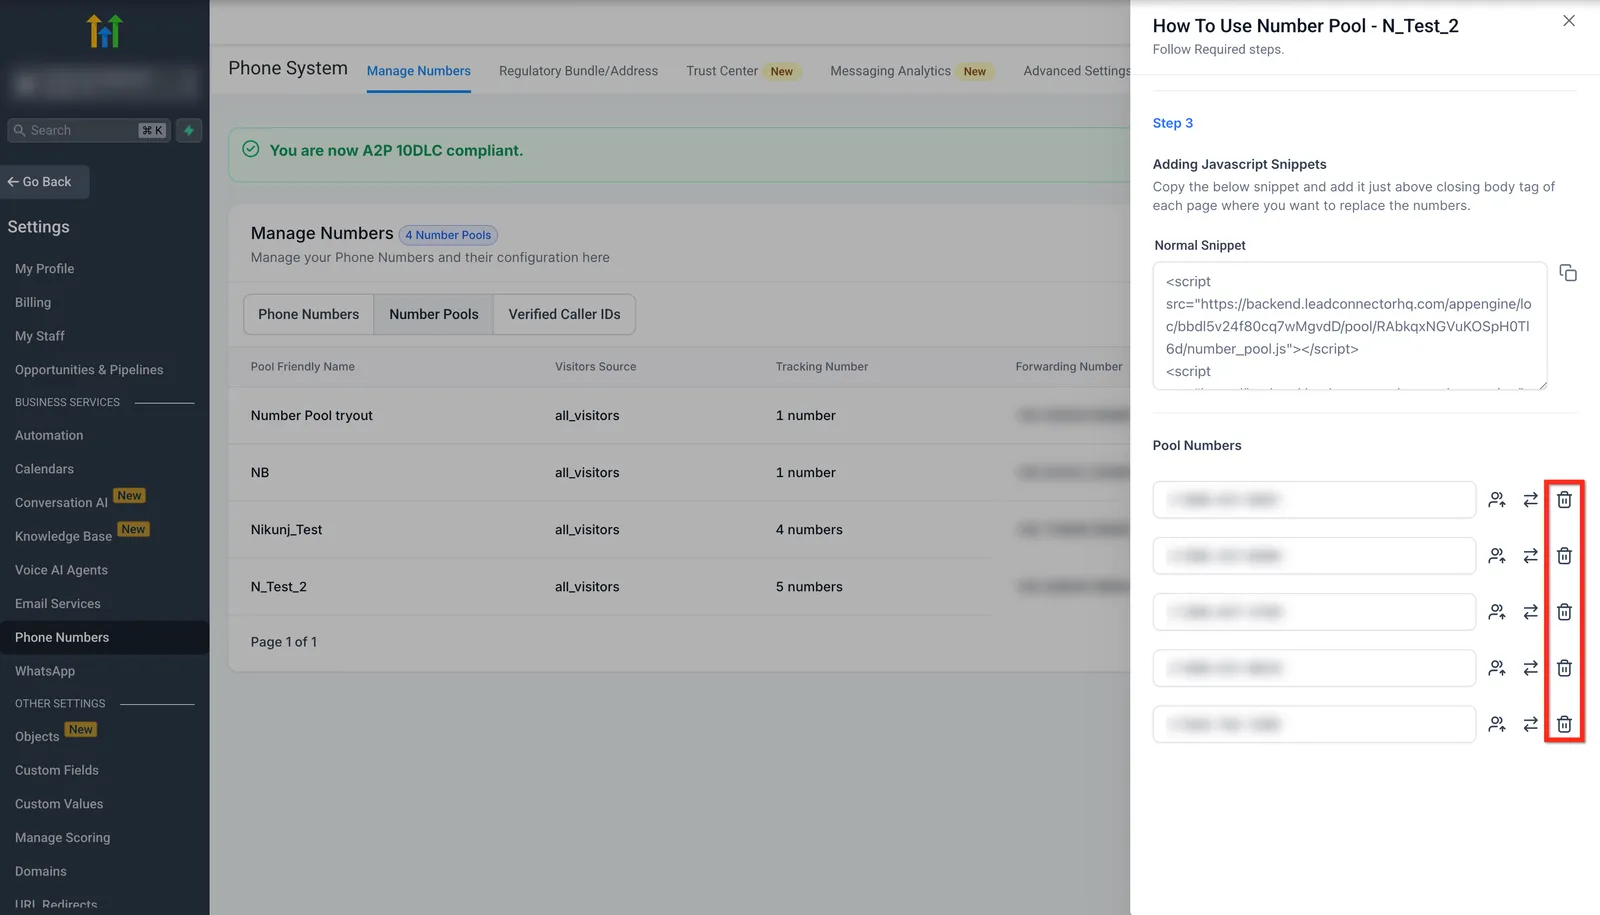Click the 'Nikunj_Test' pool name
1600x915 pixels.
287,530
